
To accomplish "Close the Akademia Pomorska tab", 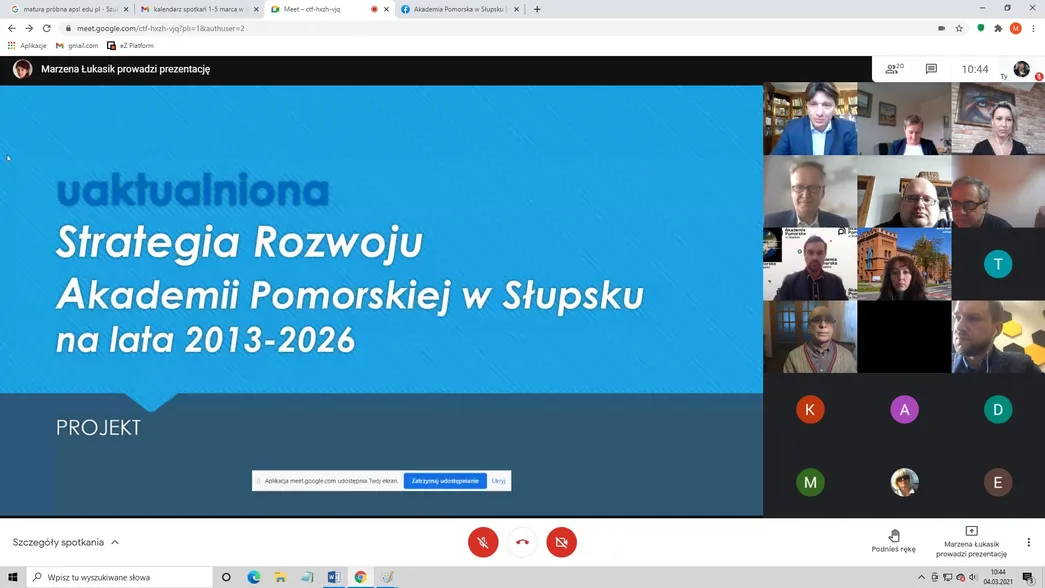I will 516,9.
